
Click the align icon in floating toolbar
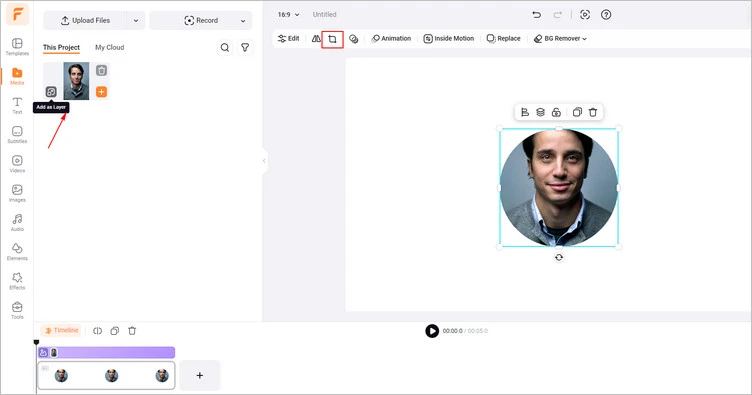[525, 112]
